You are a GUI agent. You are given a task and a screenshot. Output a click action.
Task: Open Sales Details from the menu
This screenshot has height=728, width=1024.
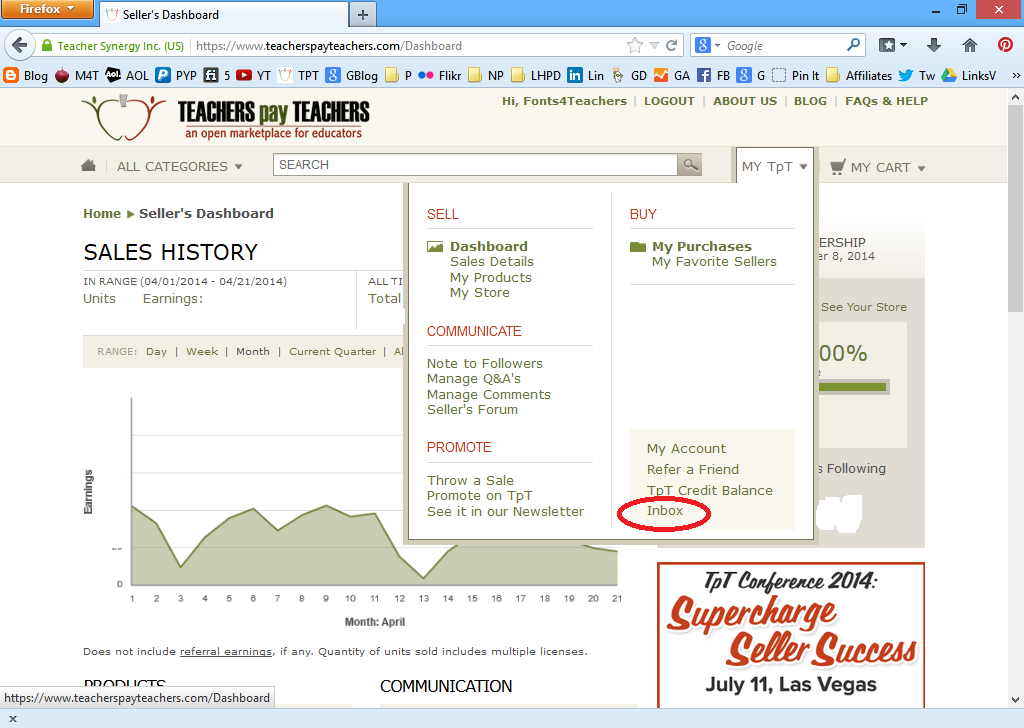[492, 261]
